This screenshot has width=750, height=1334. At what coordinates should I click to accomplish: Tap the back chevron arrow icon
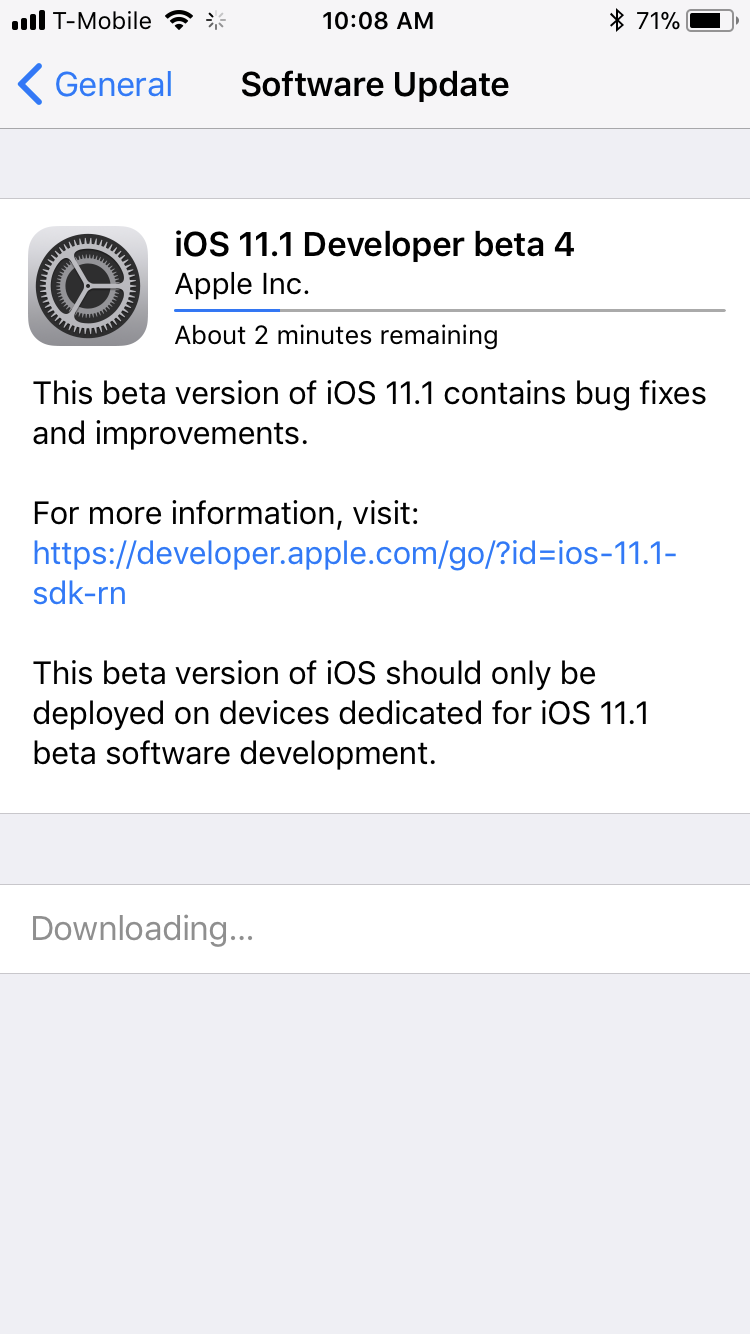[30, 85]
